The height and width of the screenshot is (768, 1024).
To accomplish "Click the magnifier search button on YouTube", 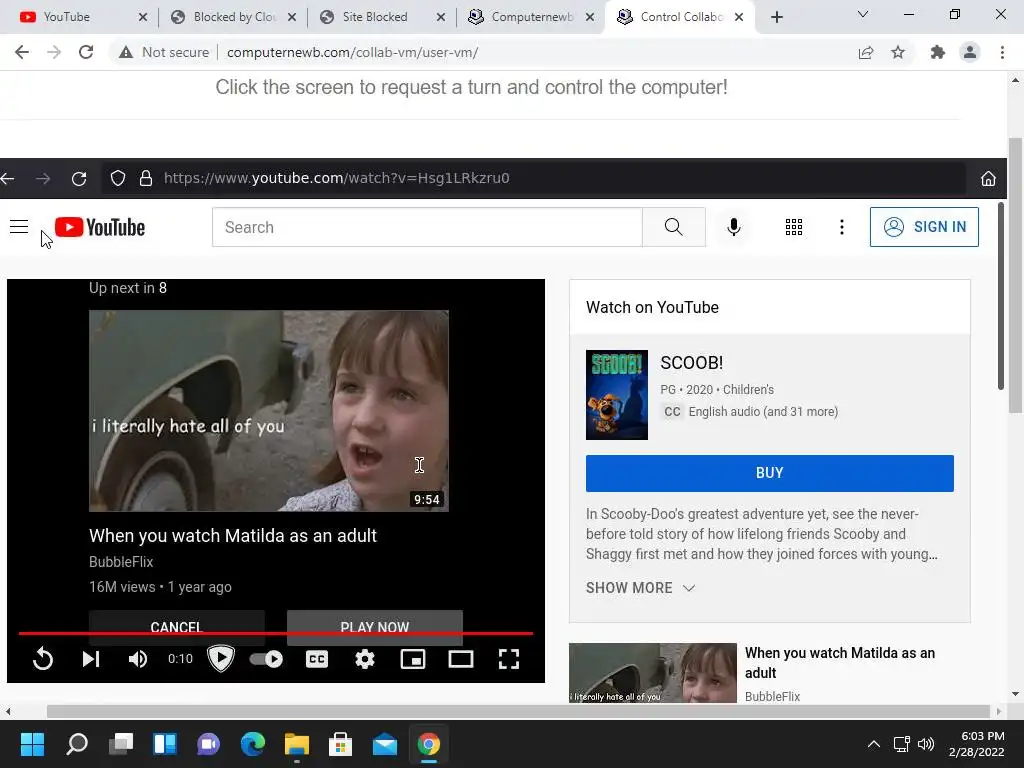I will (x=673, y=227).
